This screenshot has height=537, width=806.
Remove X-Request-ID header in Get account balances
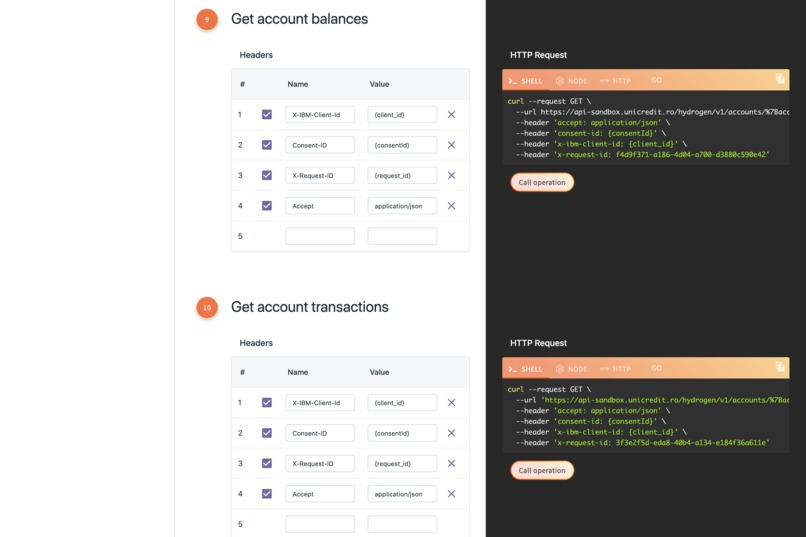(x=451, y=175)
